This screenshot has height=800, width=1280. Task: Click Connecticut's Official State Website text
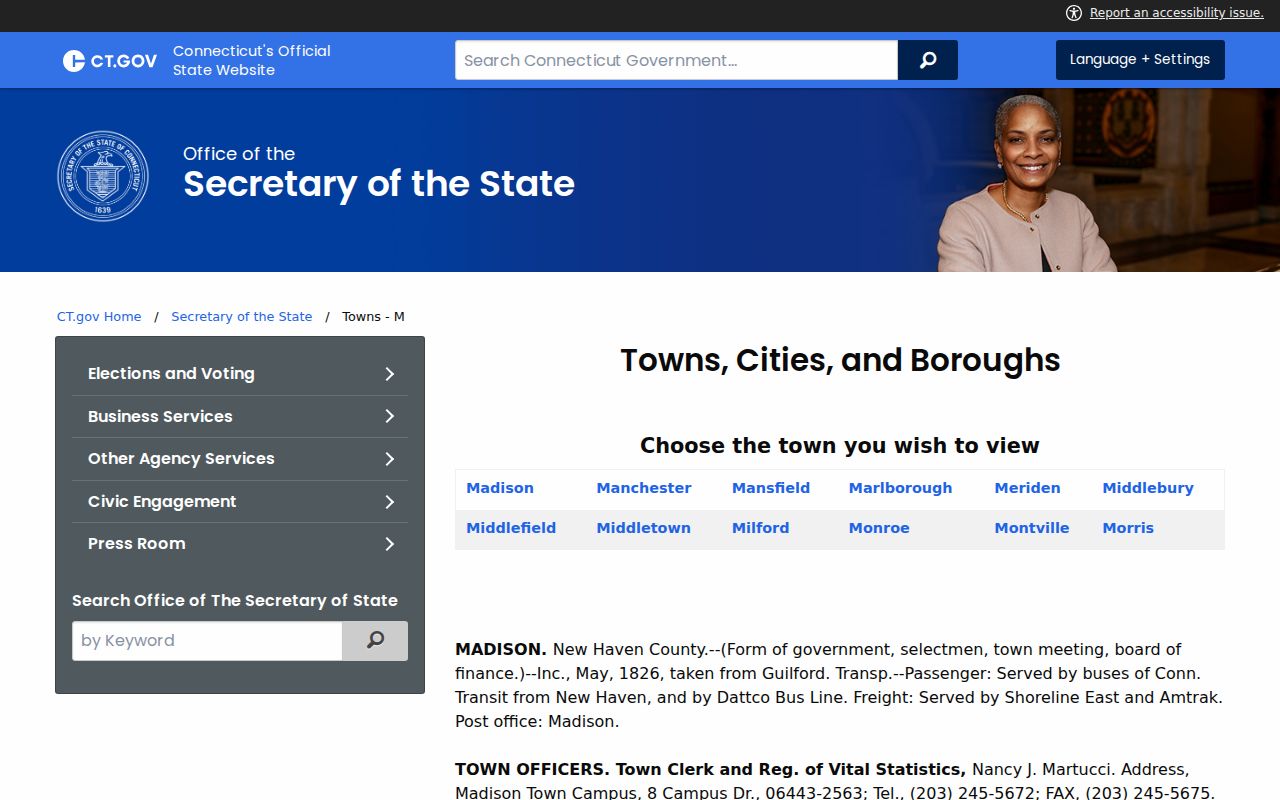click(x=252, y=60)
